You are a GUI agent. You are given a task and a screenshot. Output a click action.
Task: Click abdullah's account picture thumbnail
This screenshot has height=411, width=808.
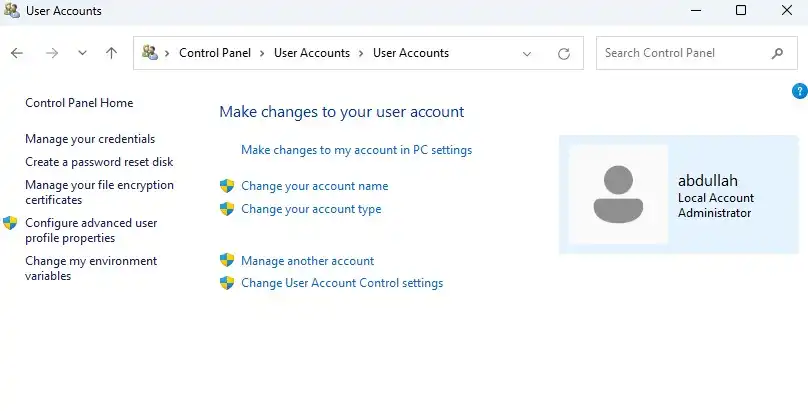618,194
